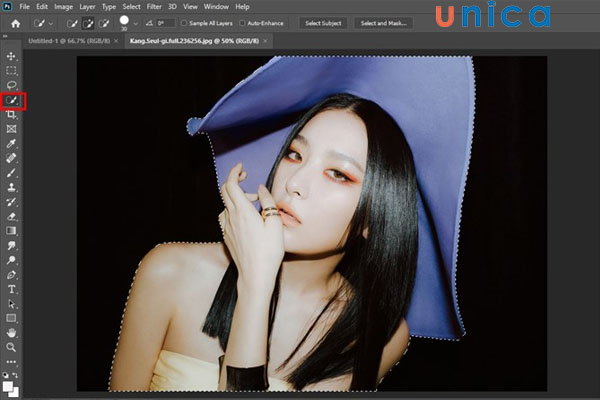Select the Gradient tool

(11, 231)
